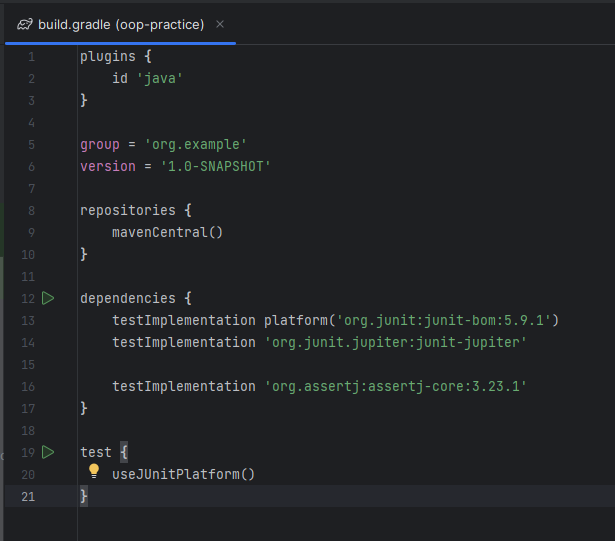Viewport: 615px width, 541px height.
Task: Click line number 1 in gutter
Action: point(31,57)
